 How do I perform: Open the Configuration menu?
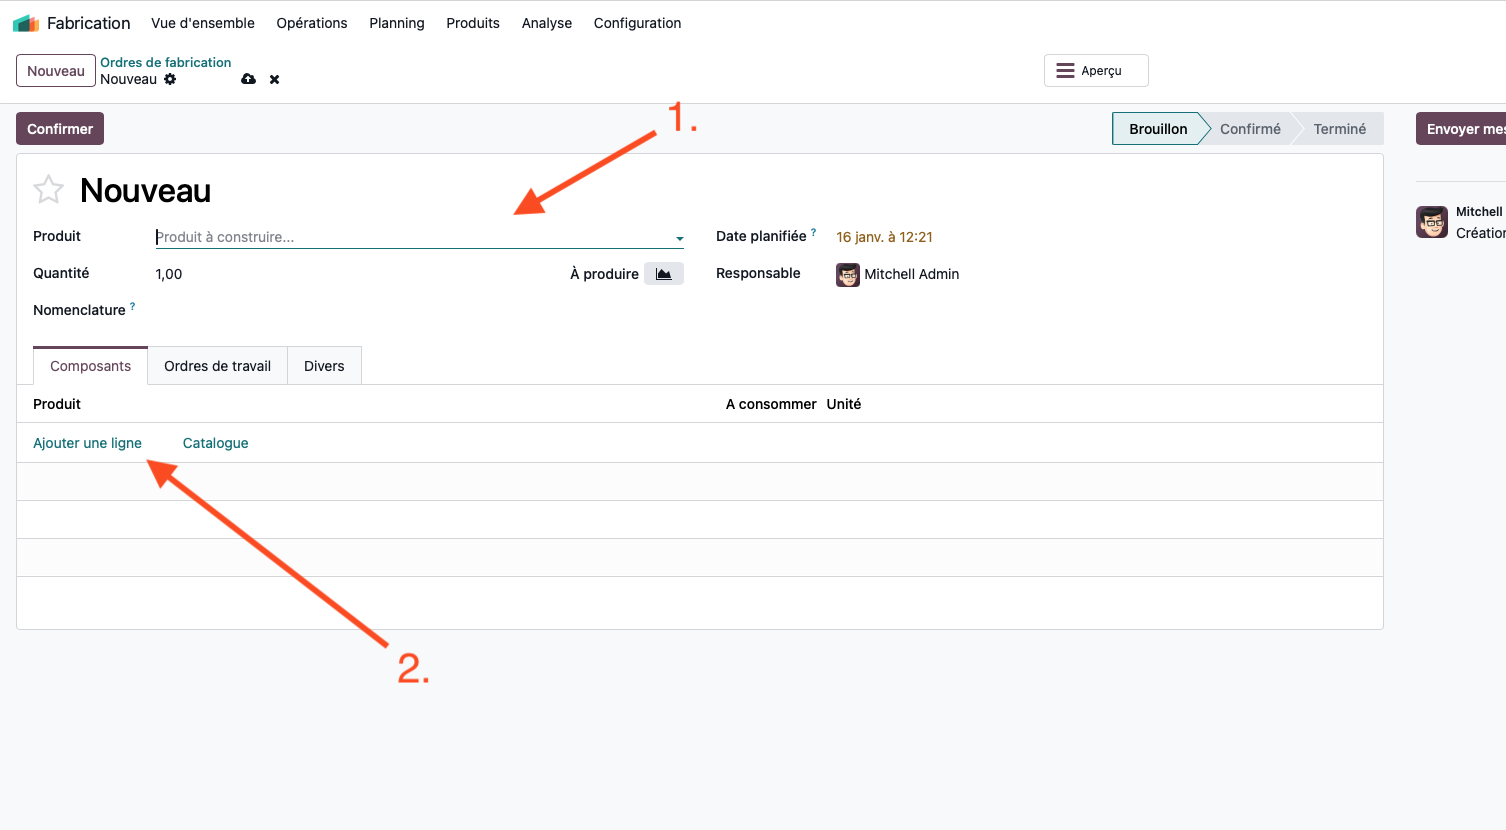click(637, 23)
